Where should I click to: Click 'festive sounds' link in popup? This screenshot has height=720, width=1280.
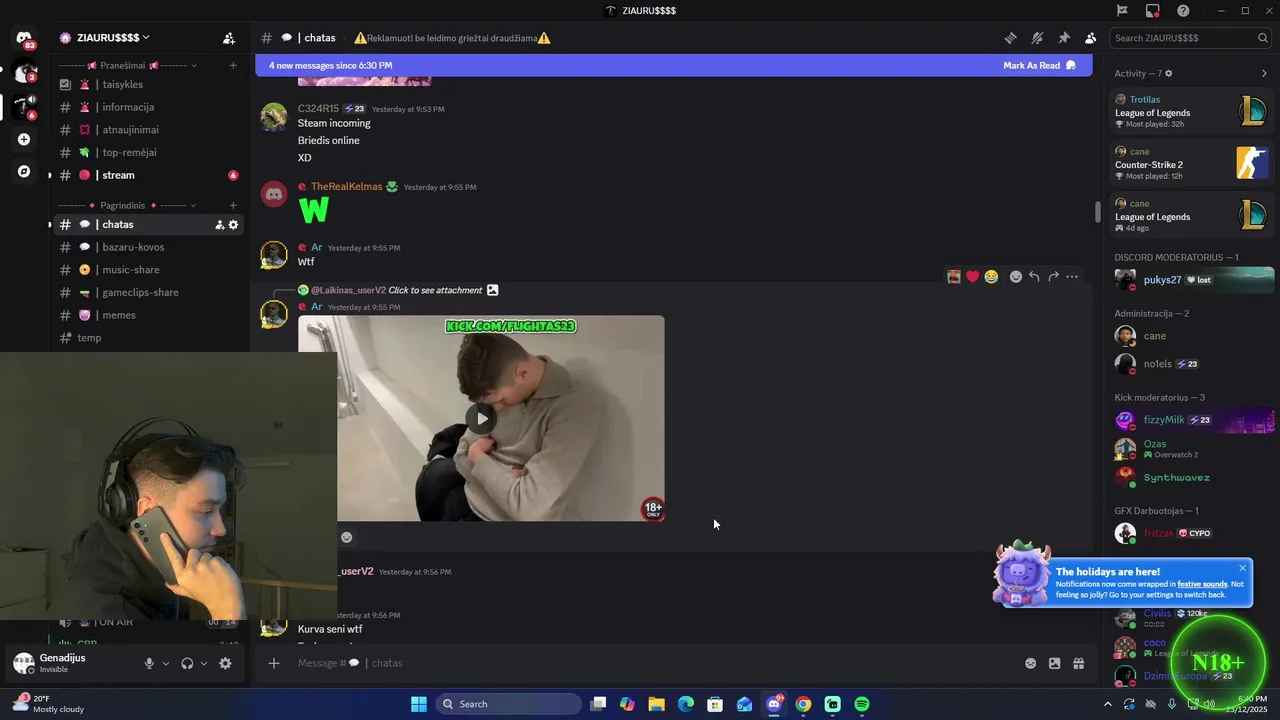coord(1202,584)
